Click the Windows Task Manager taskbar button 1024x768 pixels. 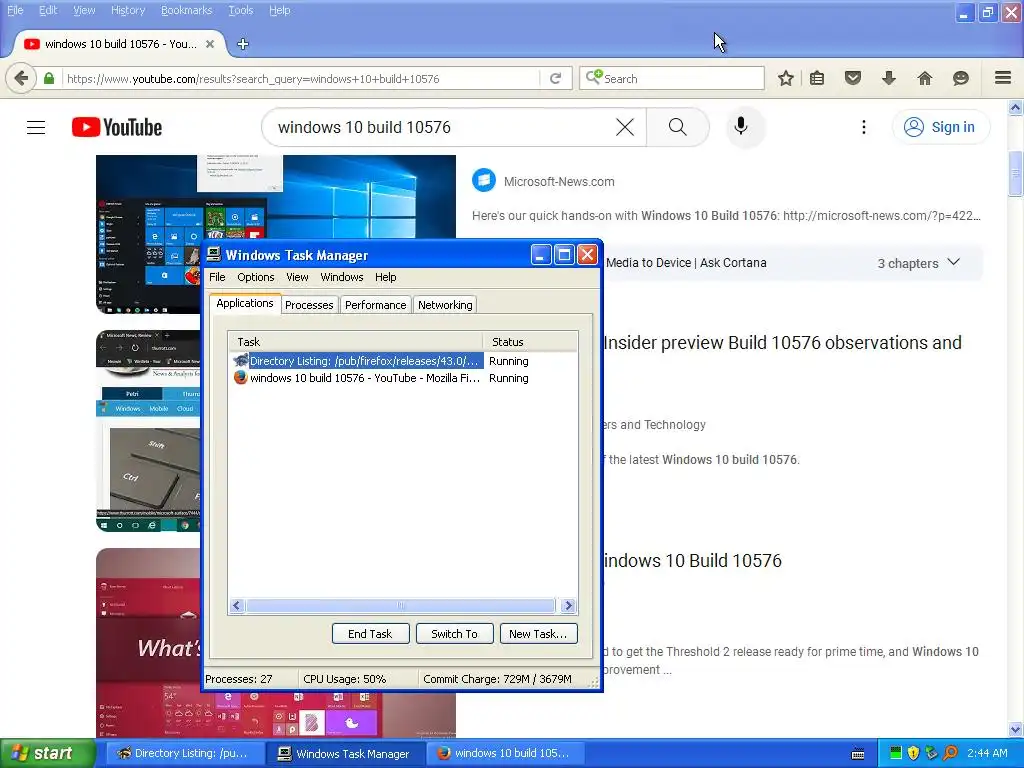pos(344,753)
